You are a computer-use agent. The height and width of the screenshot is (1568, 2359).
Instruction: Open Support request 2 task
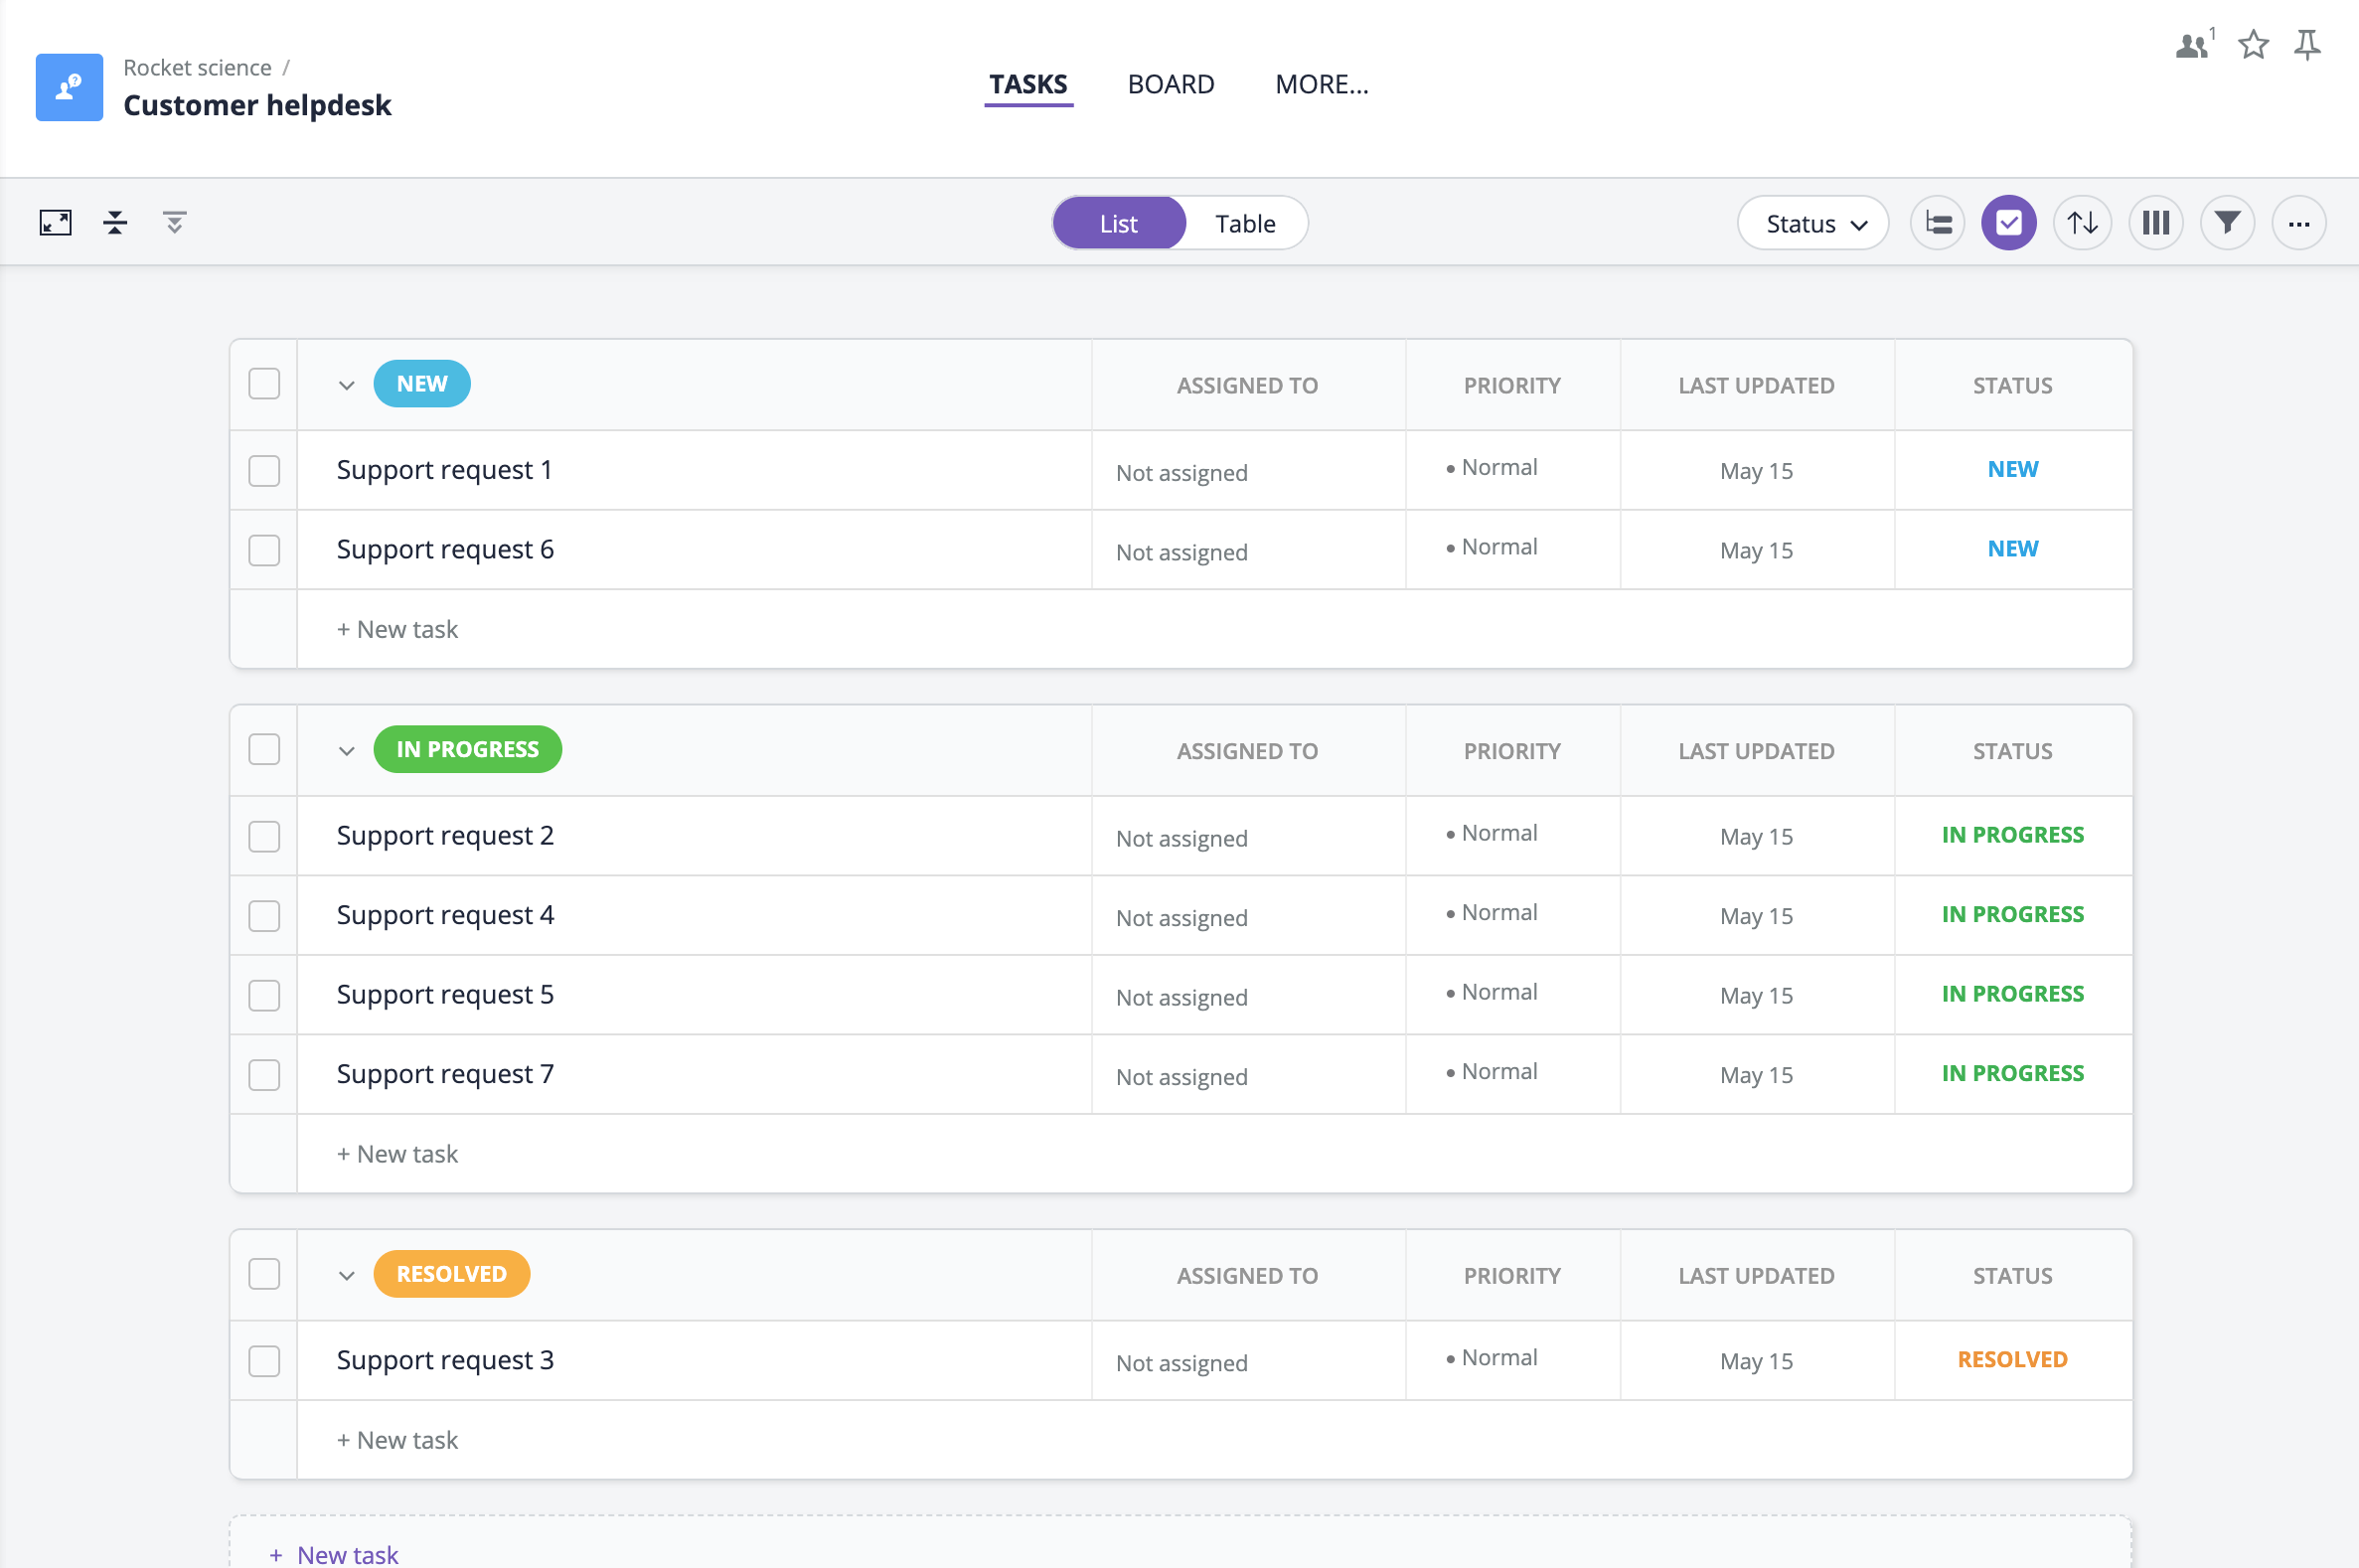coord(445,835)
